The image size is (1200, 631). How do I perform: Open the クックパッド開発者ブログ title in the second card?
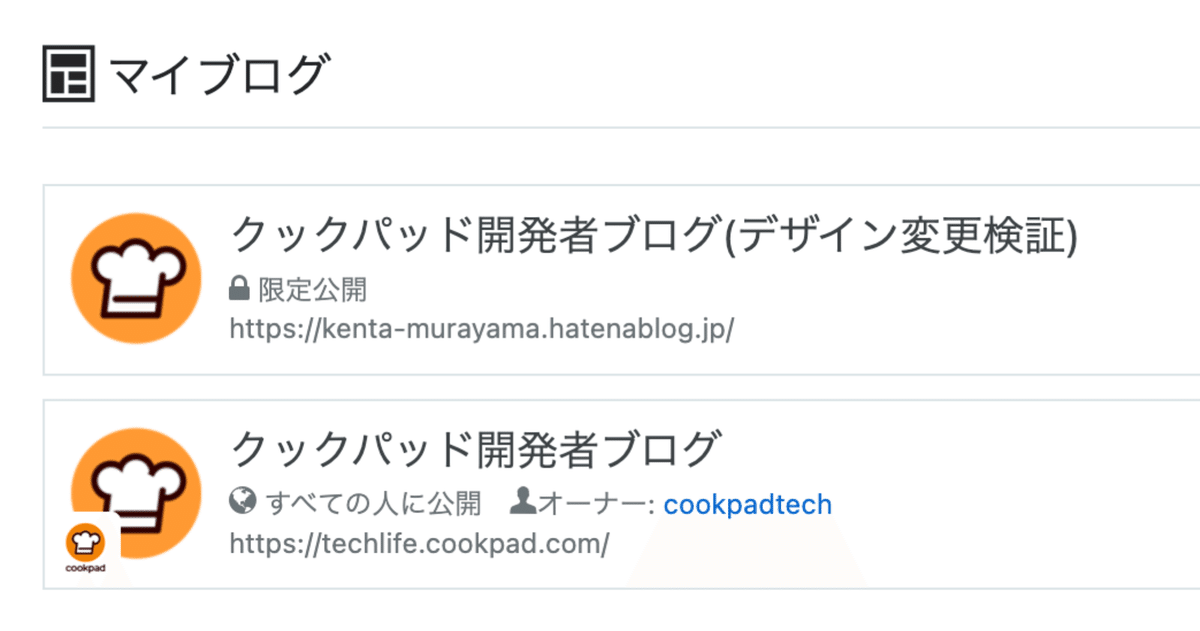pyautogui.click(x=475, y=450)
